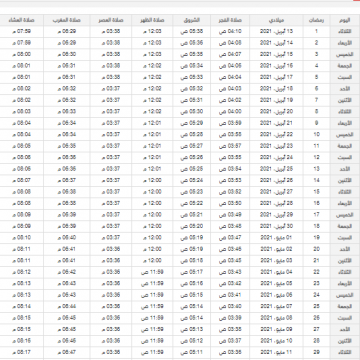
Task: Click the Fajr time 04:10 cell
Action: (x=230, y=32)
